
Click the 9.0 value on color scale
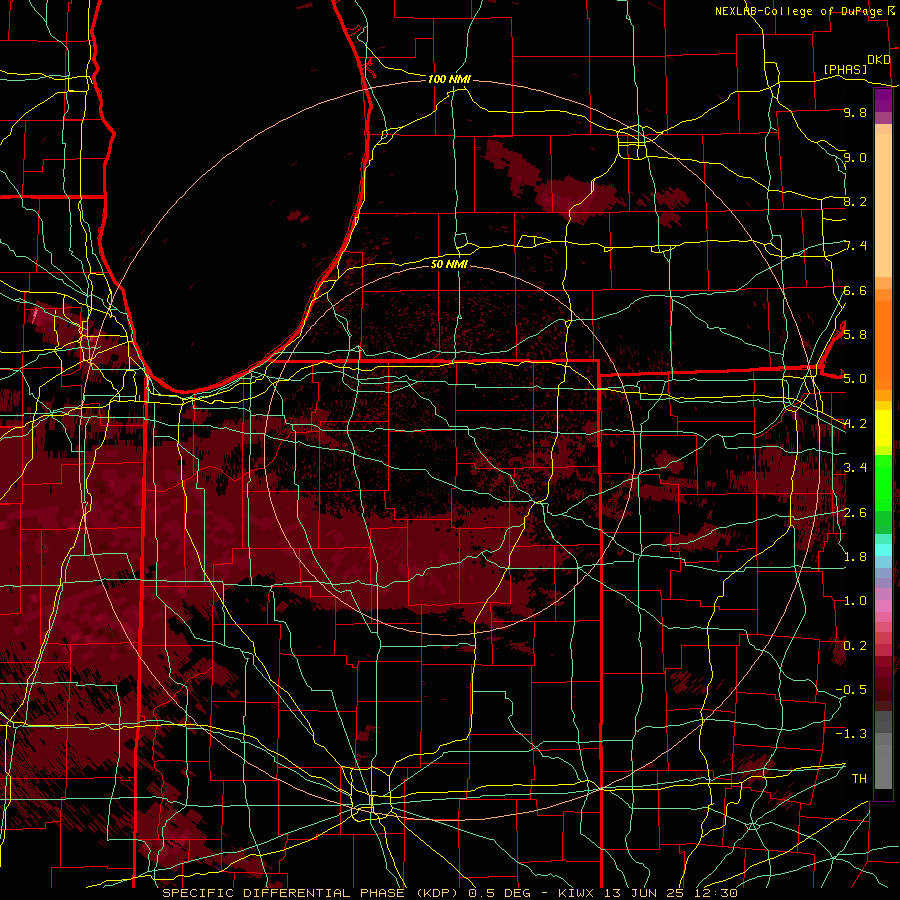tap(855, 157)
